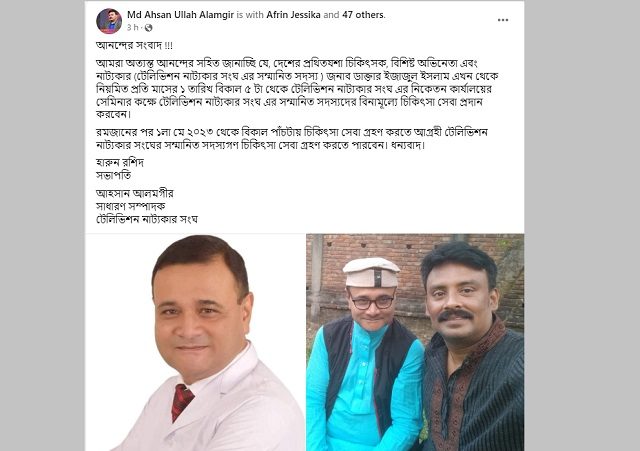Open the post options three-dot menu
Image resolution: width=640 pixels, height=451 pixels.
click(x=503, y=20)
